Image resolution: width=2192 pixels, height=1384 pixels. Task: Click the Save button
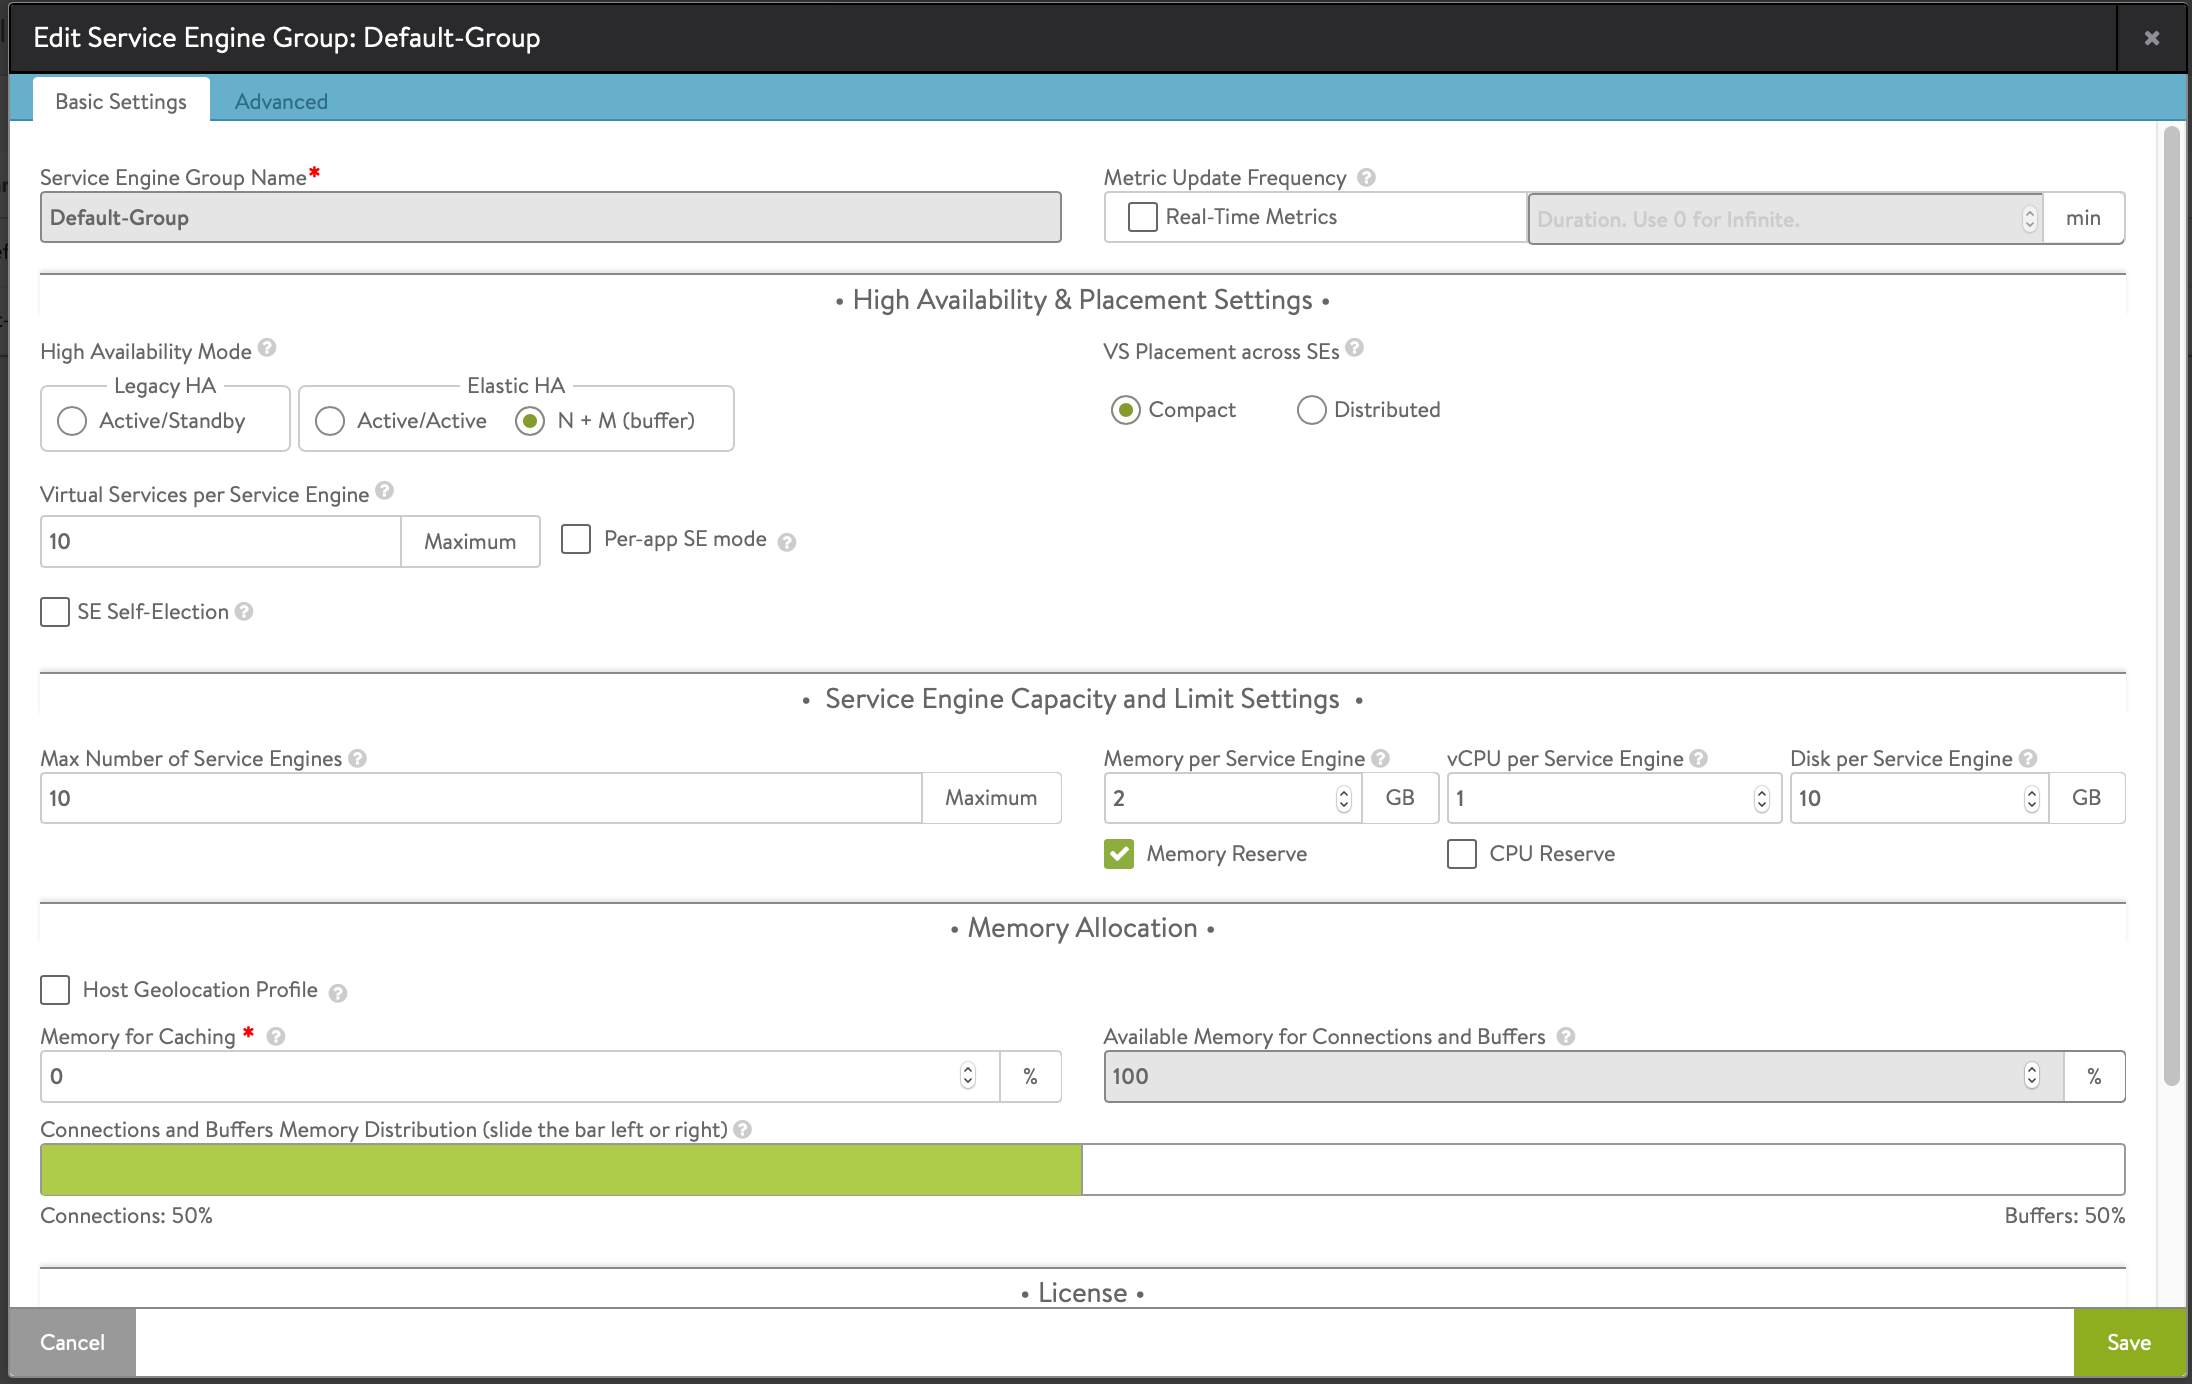(2129, 1342)
